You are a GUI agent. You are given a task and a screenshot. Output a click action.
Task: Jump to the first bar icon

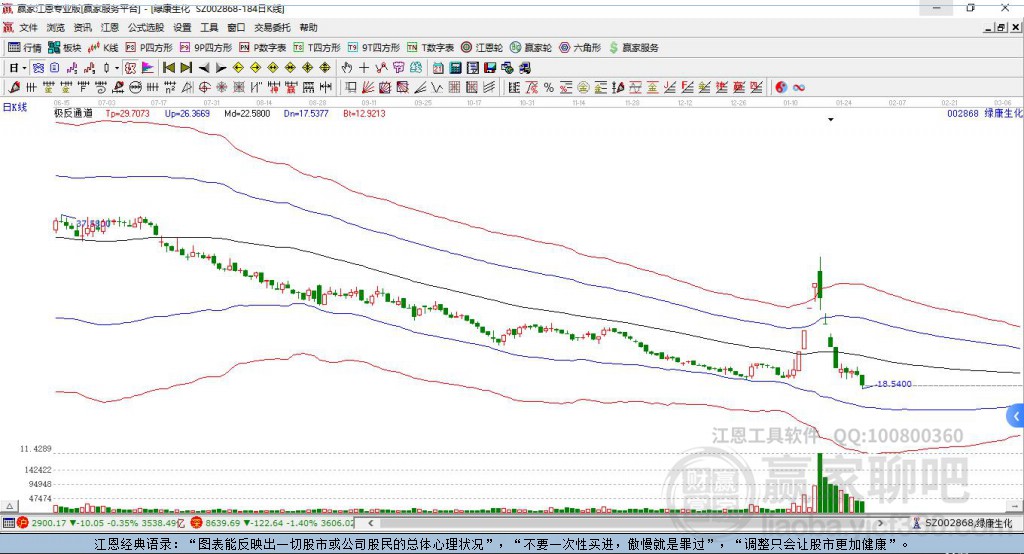(x=168, y=67)
